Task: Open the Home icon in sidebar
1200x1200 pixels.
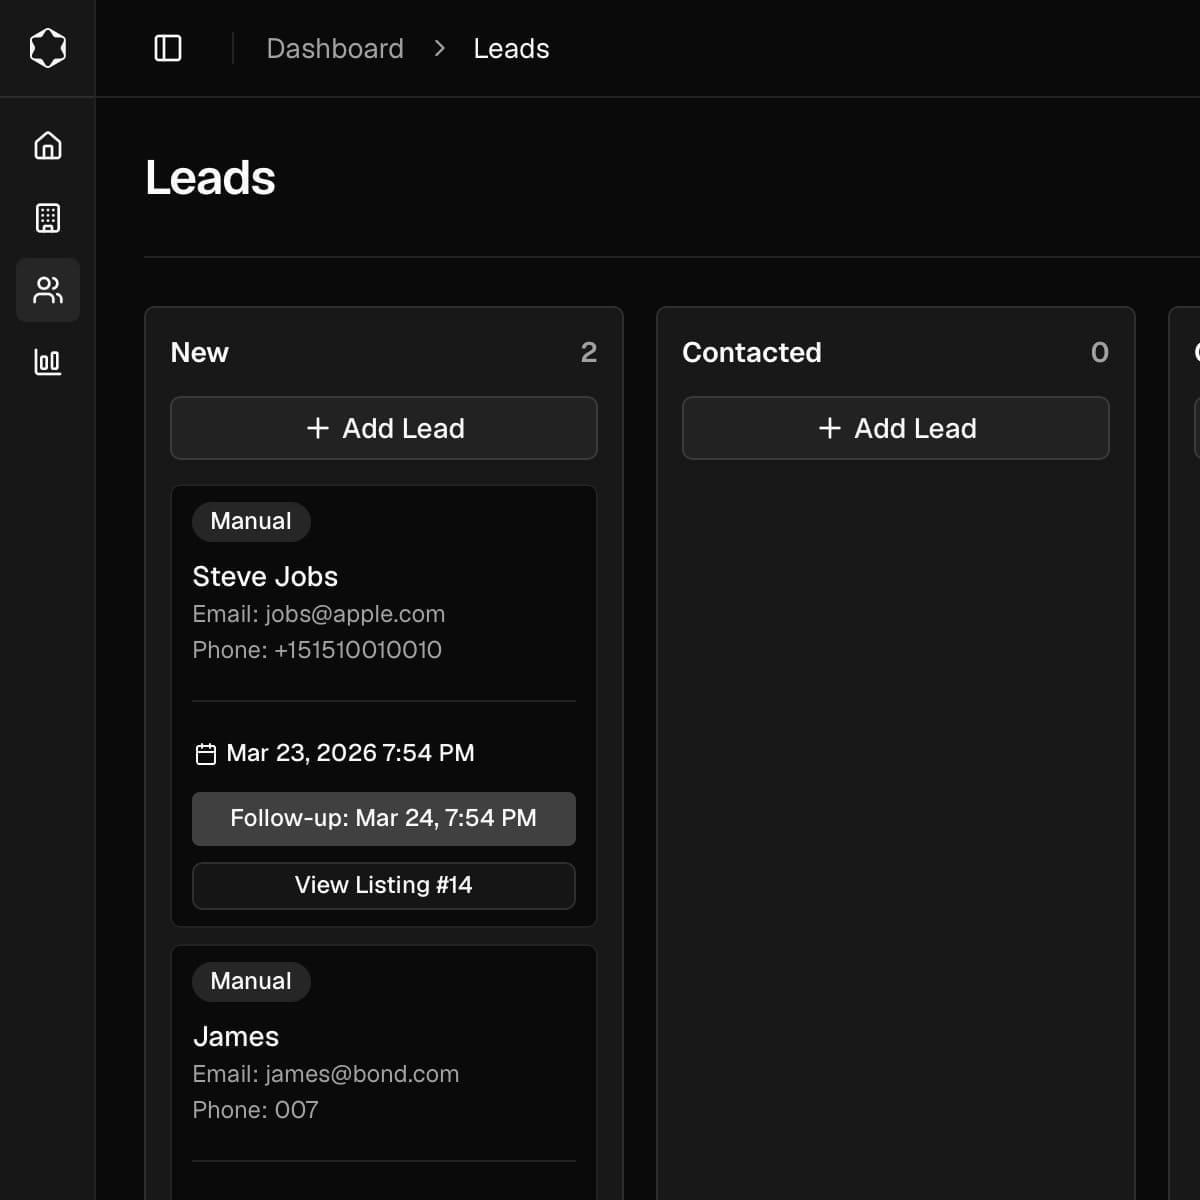Action: point(47,146)
